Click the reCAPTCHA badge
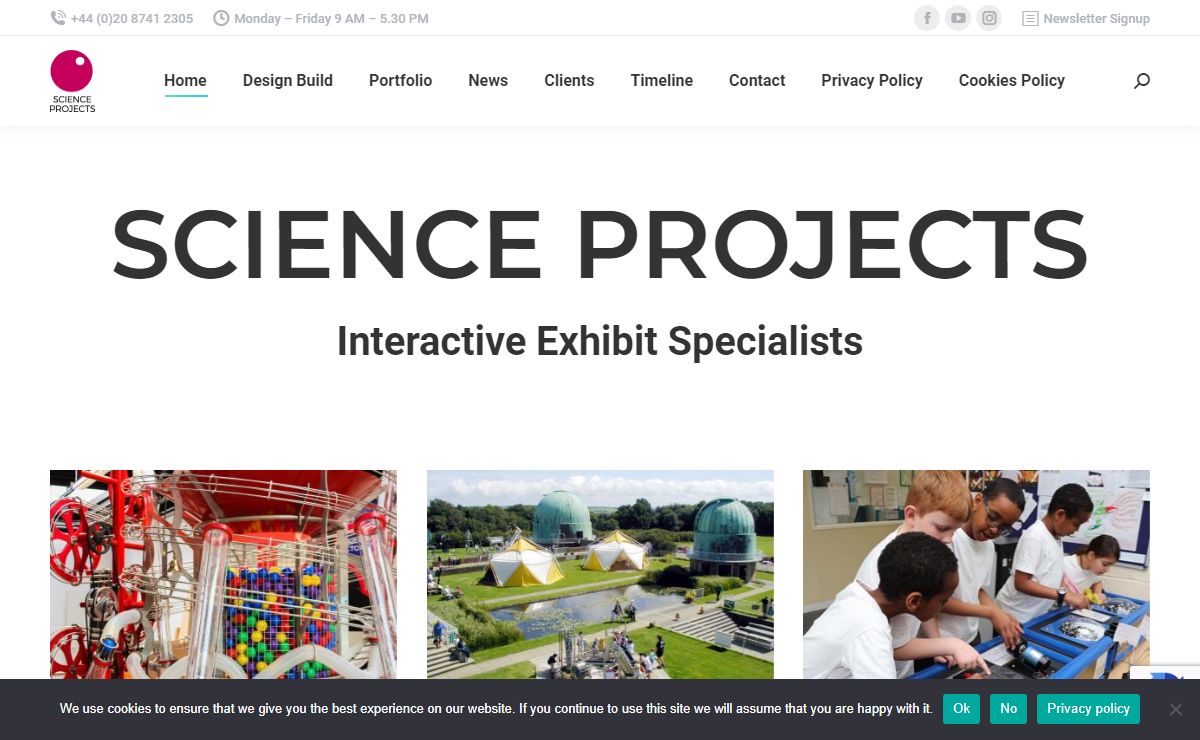Screen dimensions: 1200x740 click(x=1166, y=673)
